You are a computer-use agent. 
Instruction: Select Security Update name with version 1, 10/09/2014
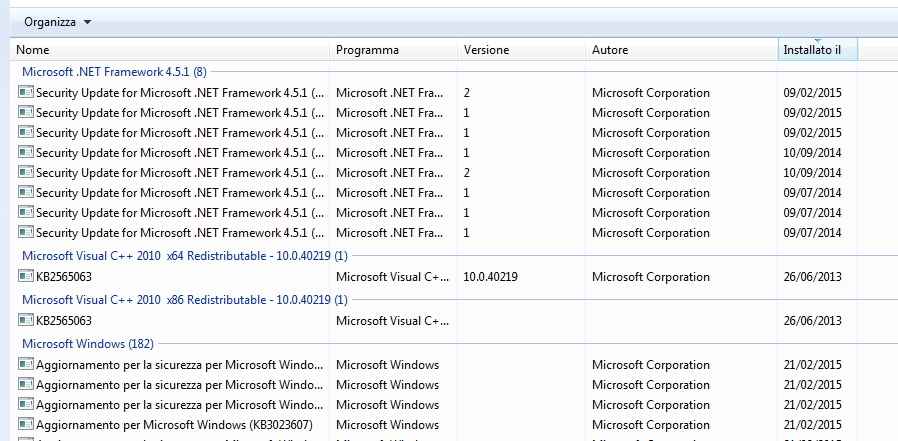click(180, 153)
